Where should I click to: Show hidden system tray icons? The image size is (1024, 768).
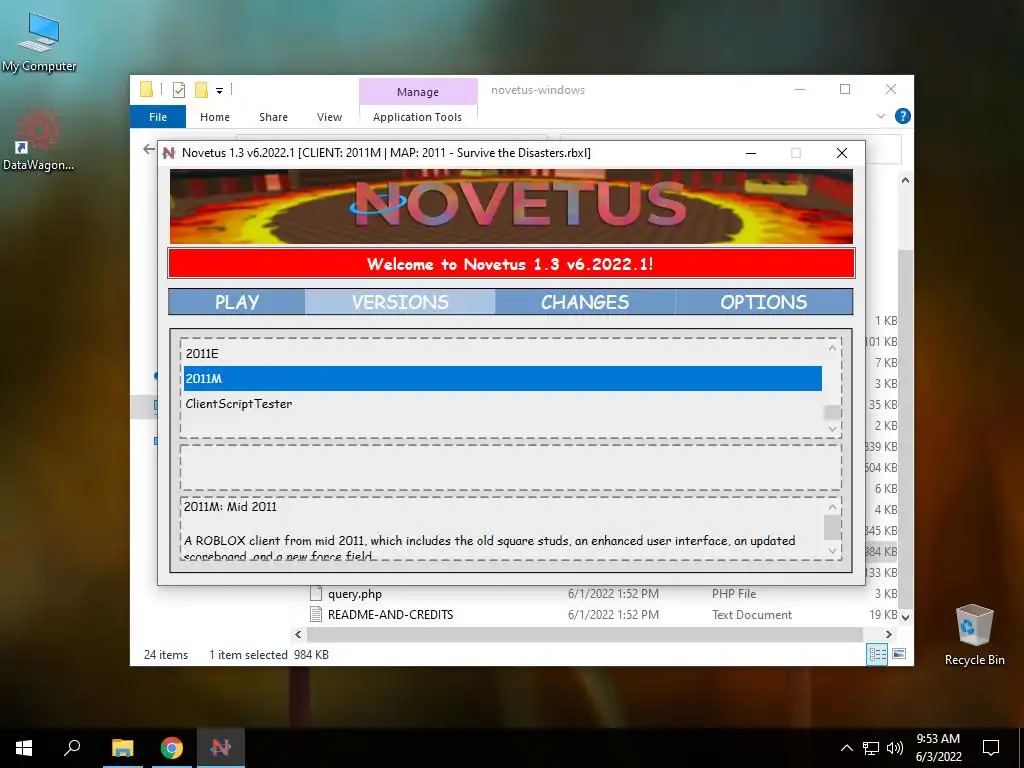click(846, 748)
